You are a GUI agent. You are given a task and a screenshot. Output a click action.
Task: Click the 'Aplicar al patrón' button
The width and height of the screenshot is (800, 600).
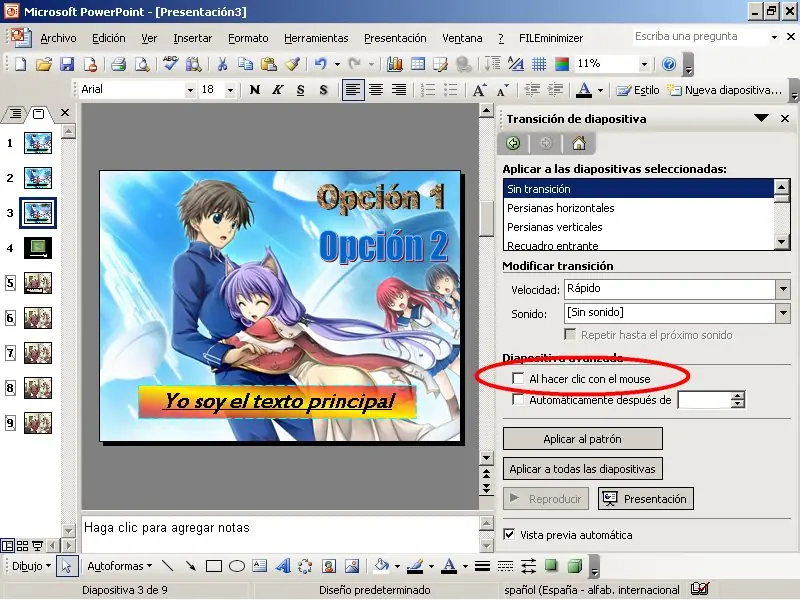582,439
